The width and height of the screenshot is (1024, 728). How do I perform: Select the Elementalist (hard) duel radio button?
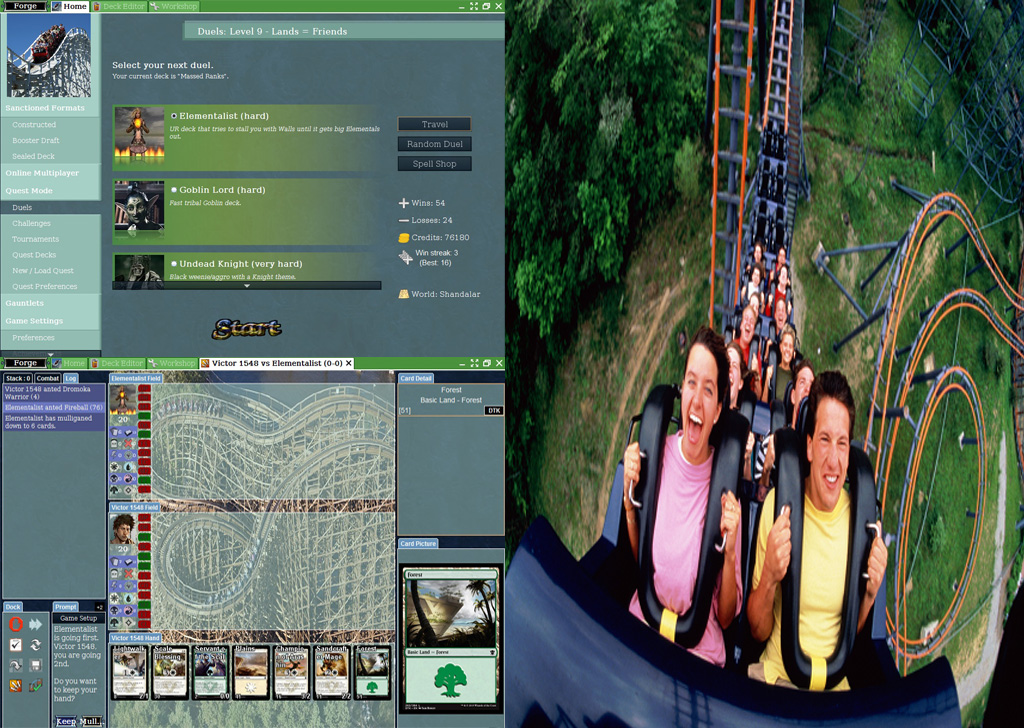pos(174,116)
